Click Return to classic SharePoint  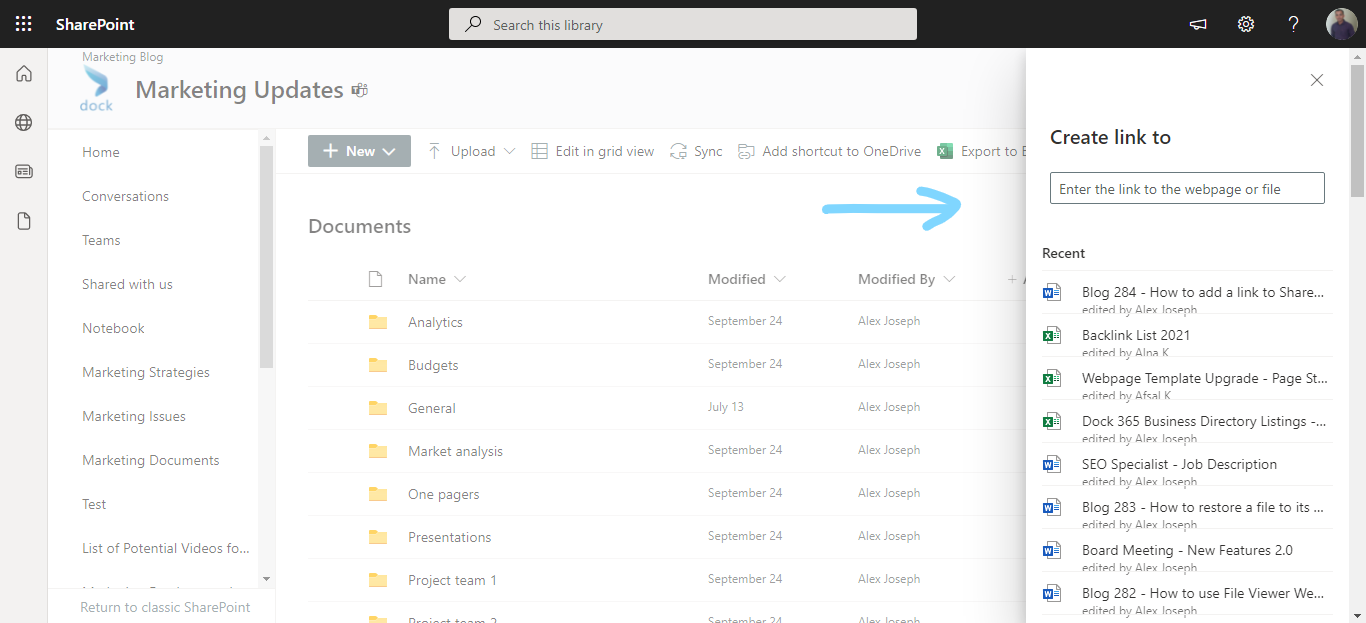pos(165,607)
